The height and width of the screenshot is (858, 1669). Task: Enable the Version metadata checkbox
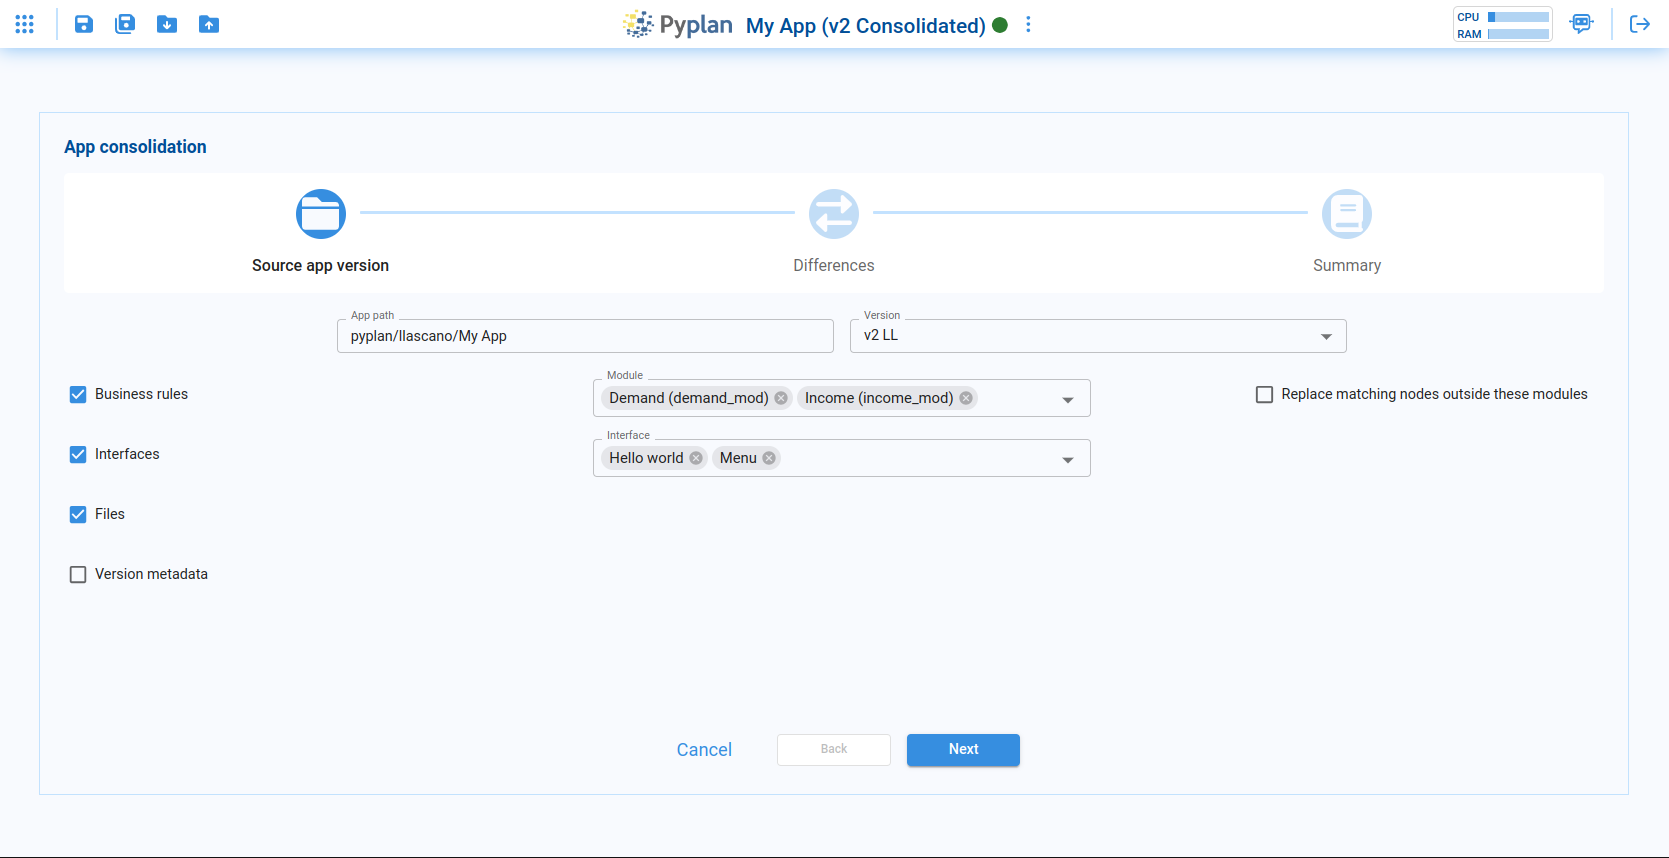tap(78, 574)
